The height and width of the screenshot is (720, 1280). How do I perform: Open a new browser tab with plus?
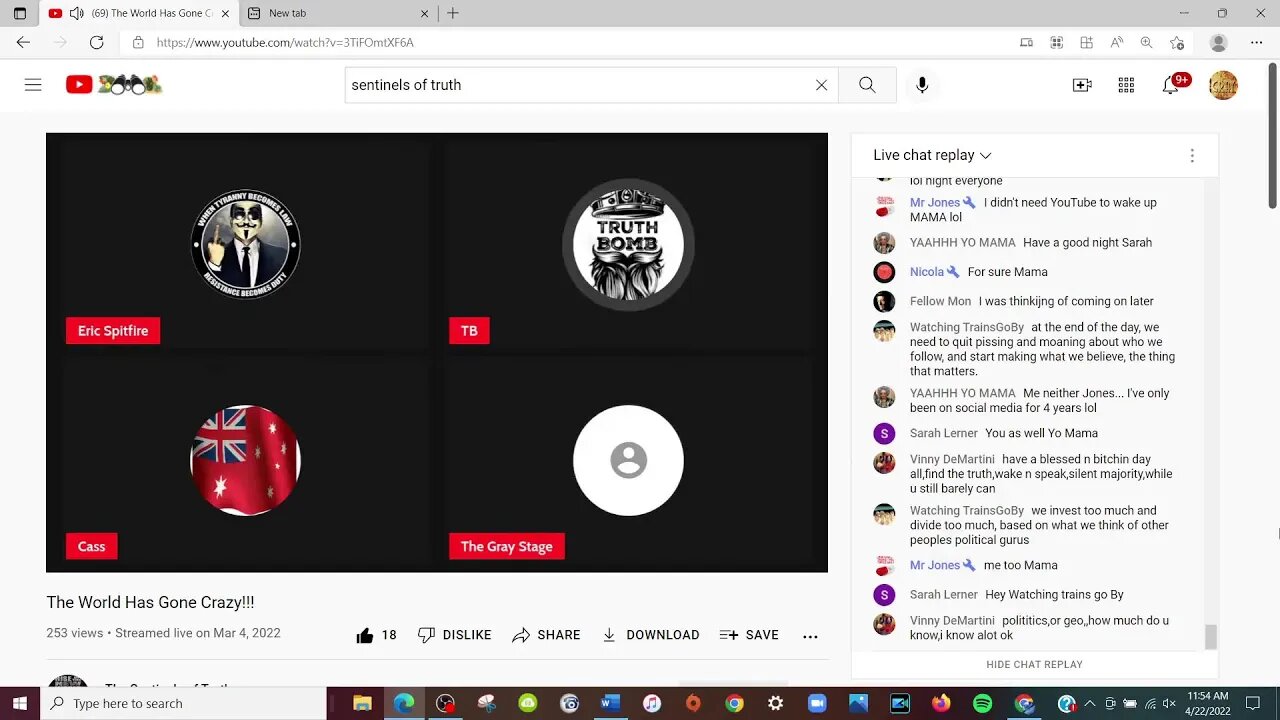tap(453, 13)
